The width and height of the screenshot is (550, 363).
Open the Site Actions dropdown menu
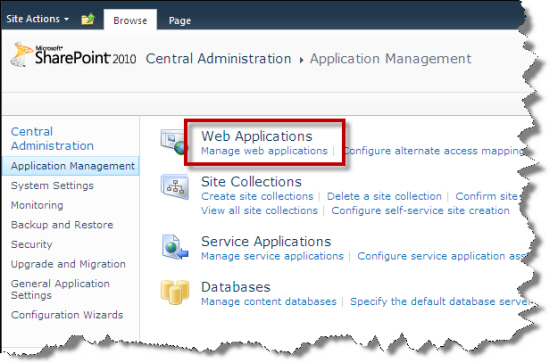tap(37, 19)
